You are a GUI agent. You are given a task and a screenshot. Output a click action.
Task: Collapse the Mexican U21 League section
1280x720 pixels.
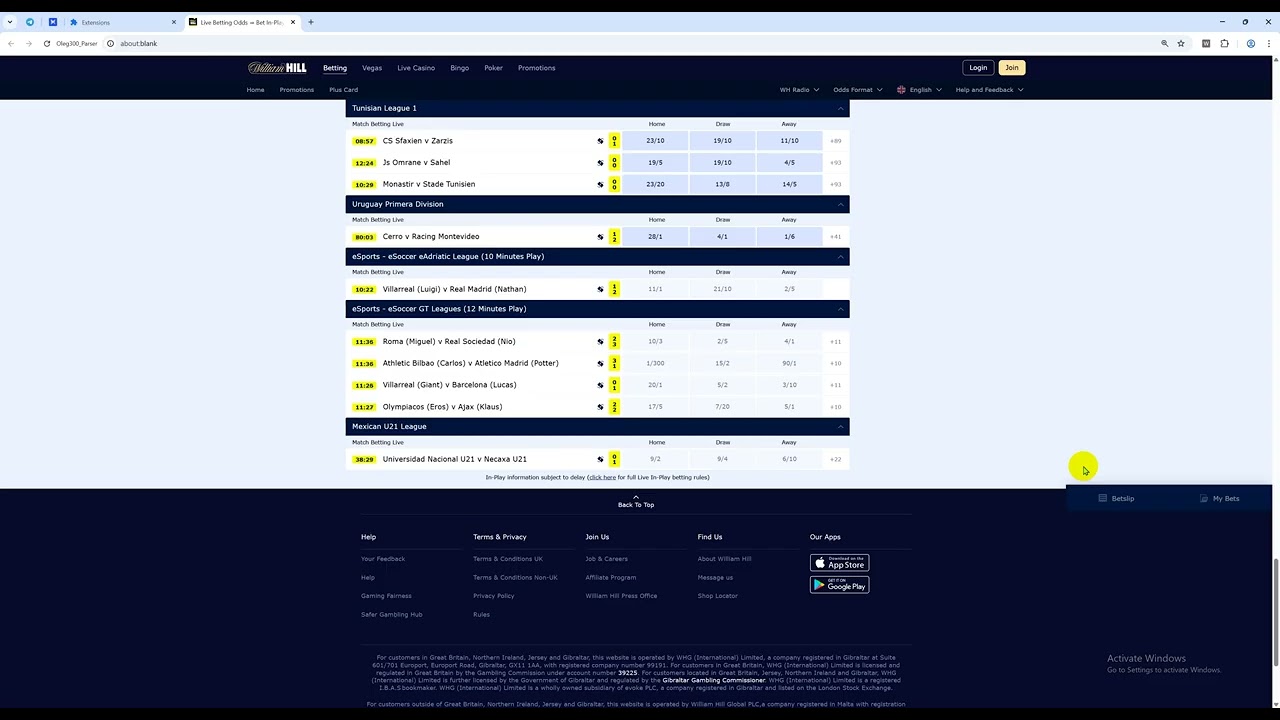(841, 427)
